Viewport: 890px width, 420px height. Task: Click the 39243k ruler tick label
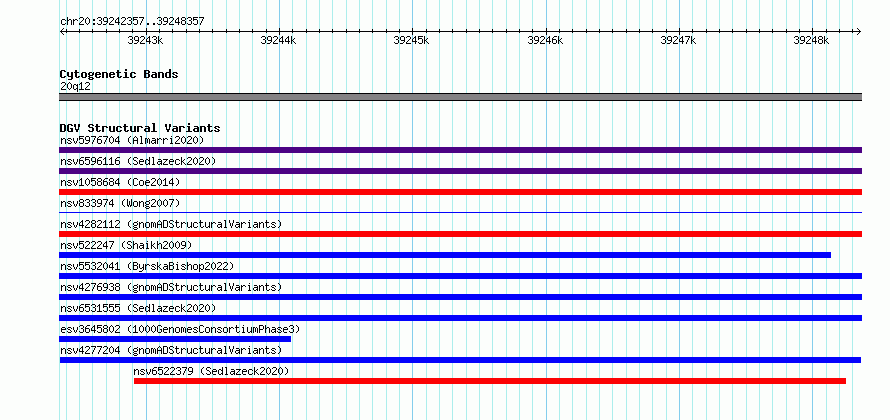[145, 41]
